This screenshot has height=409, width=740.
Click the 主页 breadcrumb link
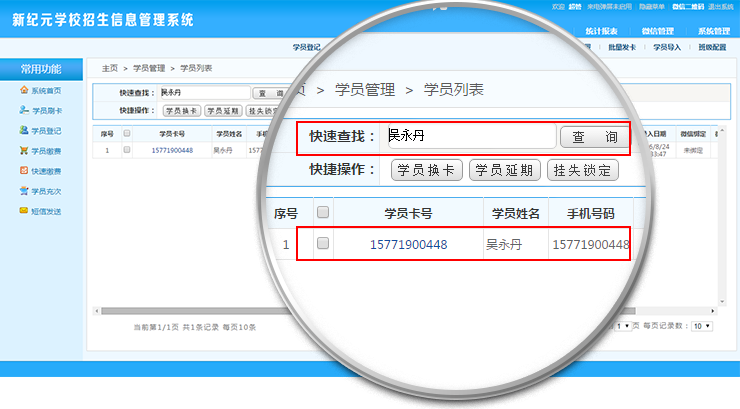109,68
